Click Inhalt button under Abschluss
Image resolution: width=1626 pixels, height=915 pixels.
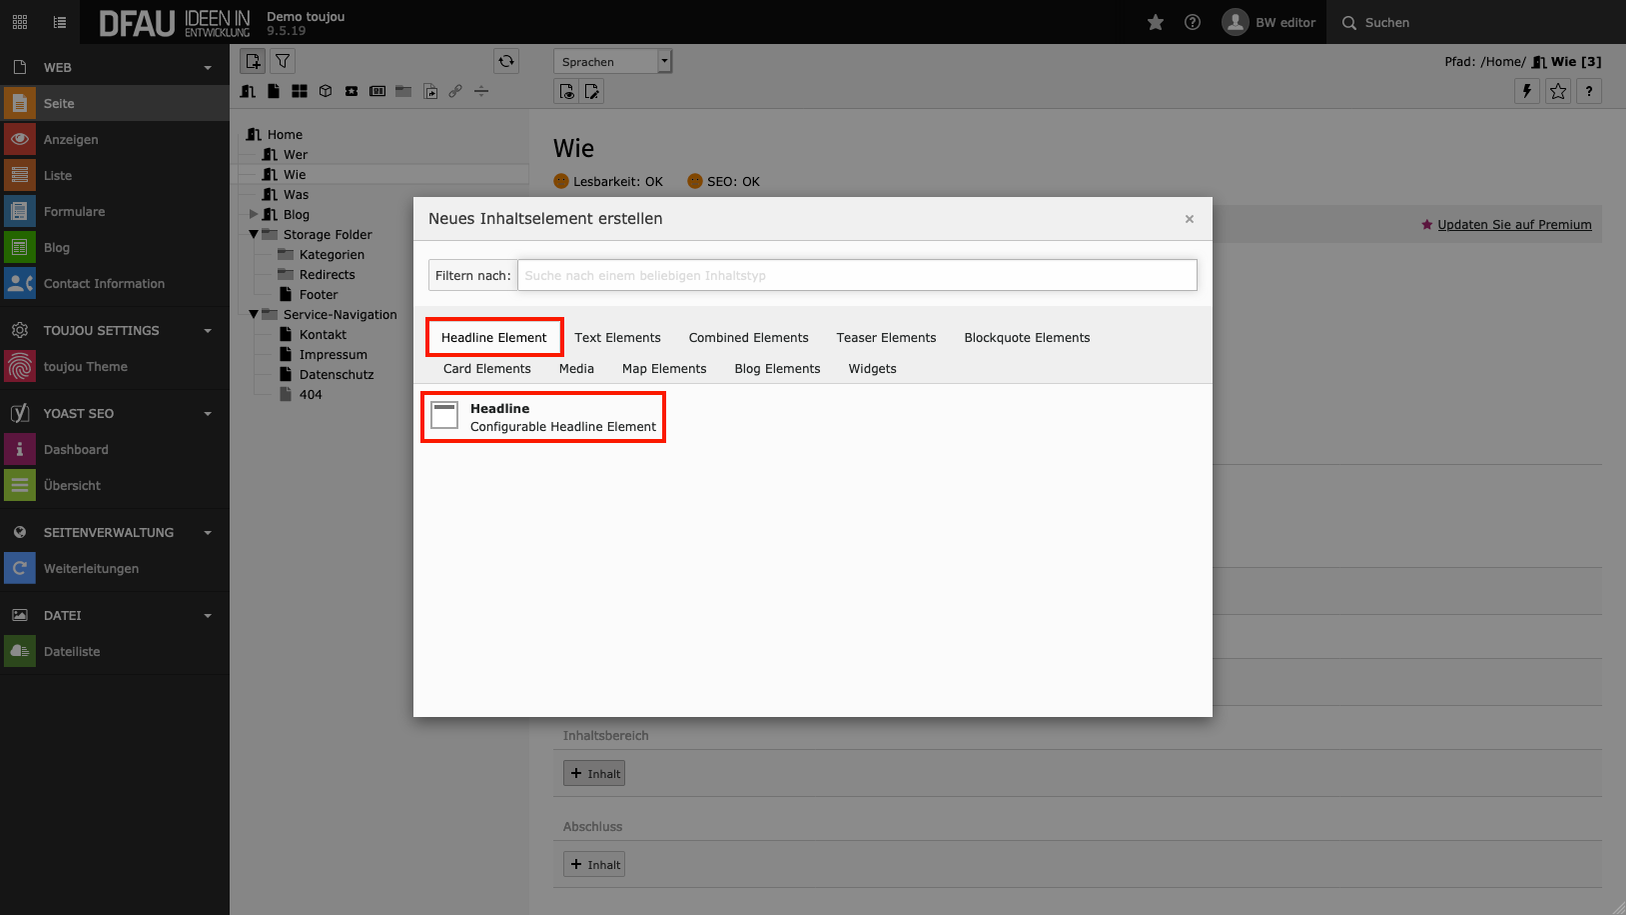tap(594, 865)
